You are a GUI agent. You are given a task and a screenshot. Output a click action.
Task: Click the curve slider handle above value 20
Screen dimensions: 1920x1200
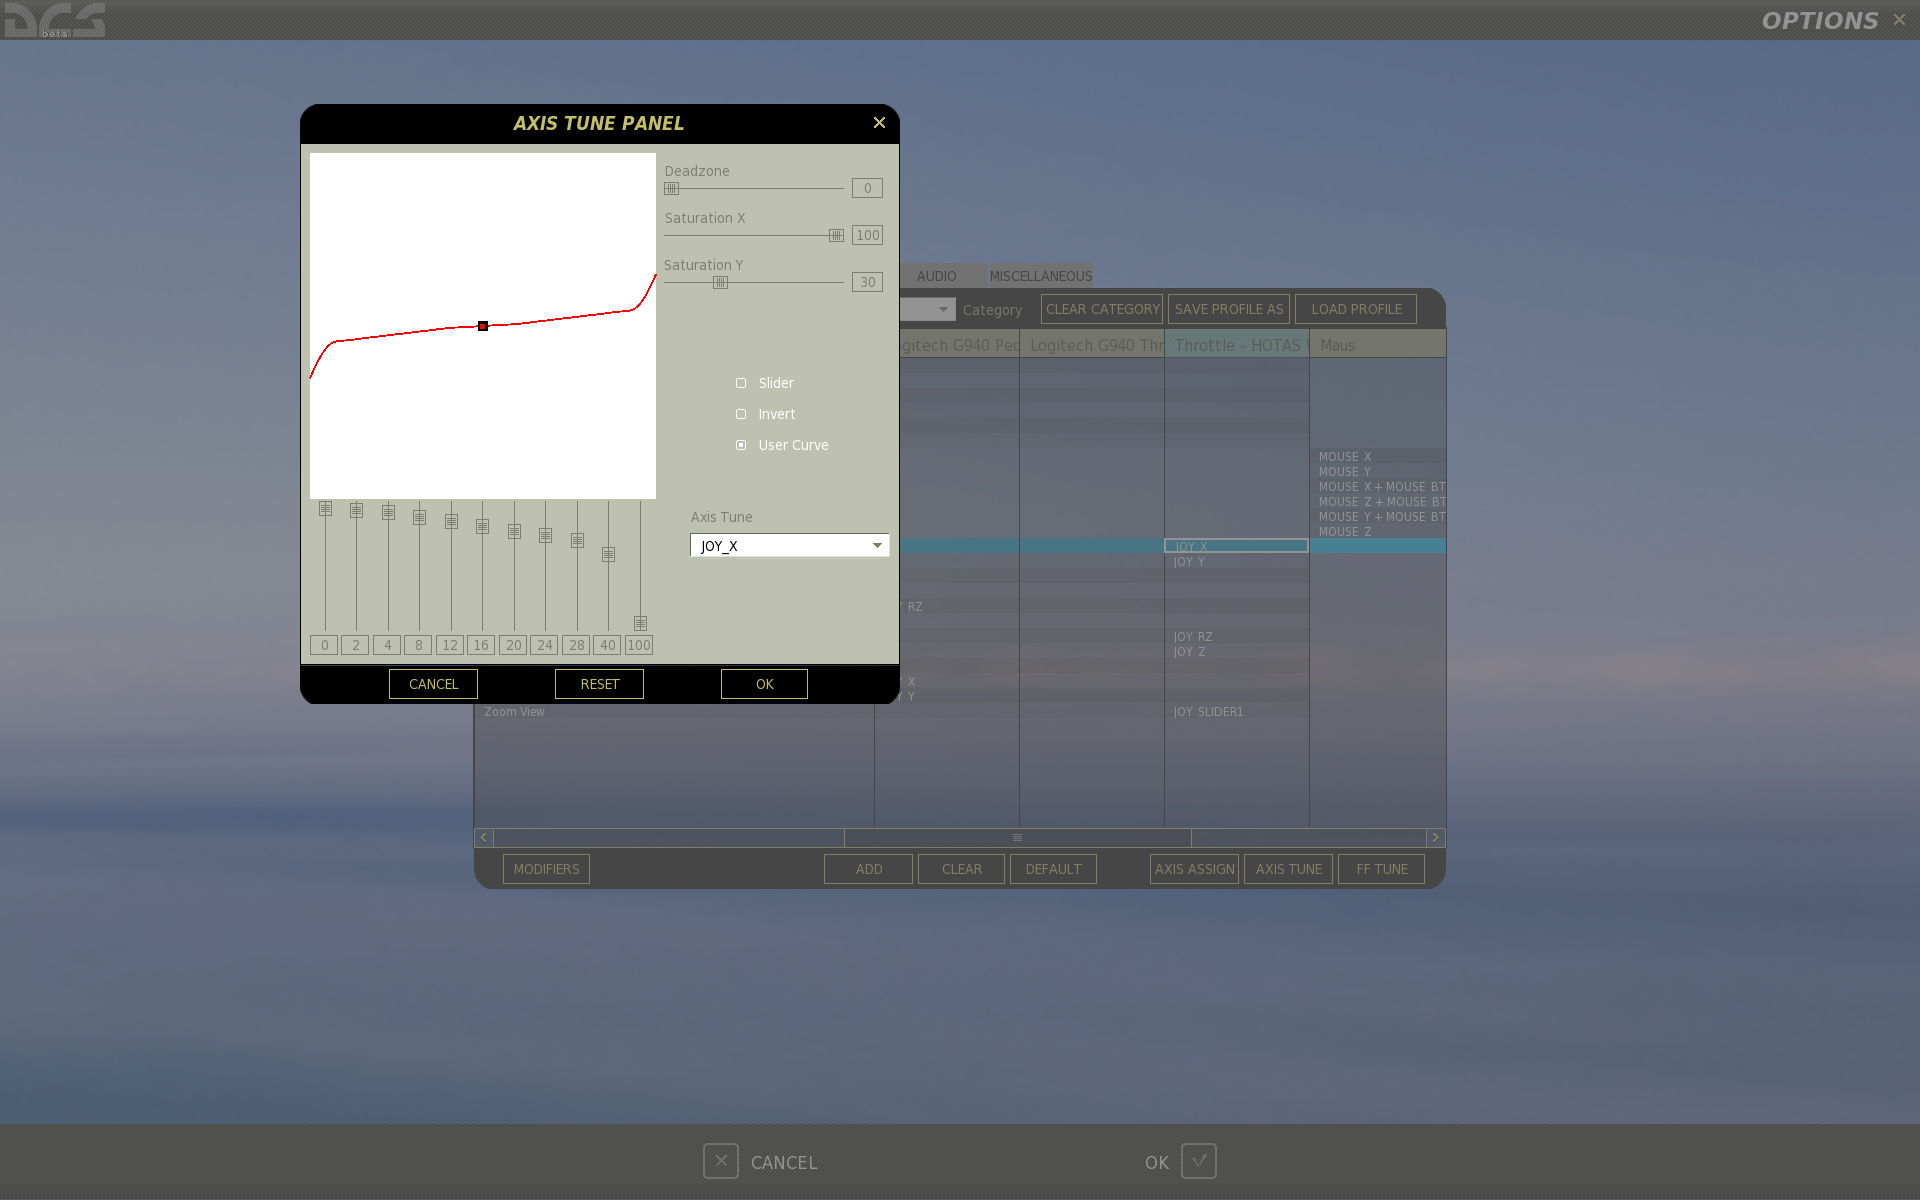point(514,531)
